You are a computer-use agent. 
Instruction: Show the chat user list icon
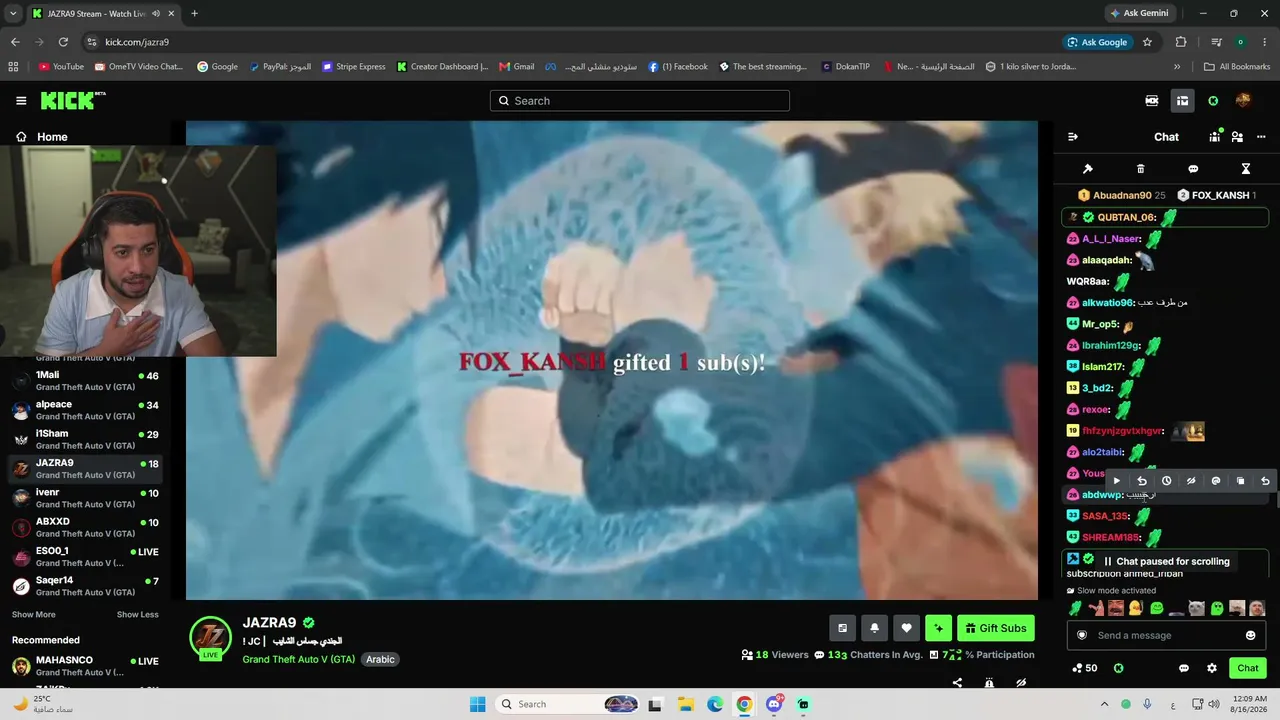tap(1237, 137)
